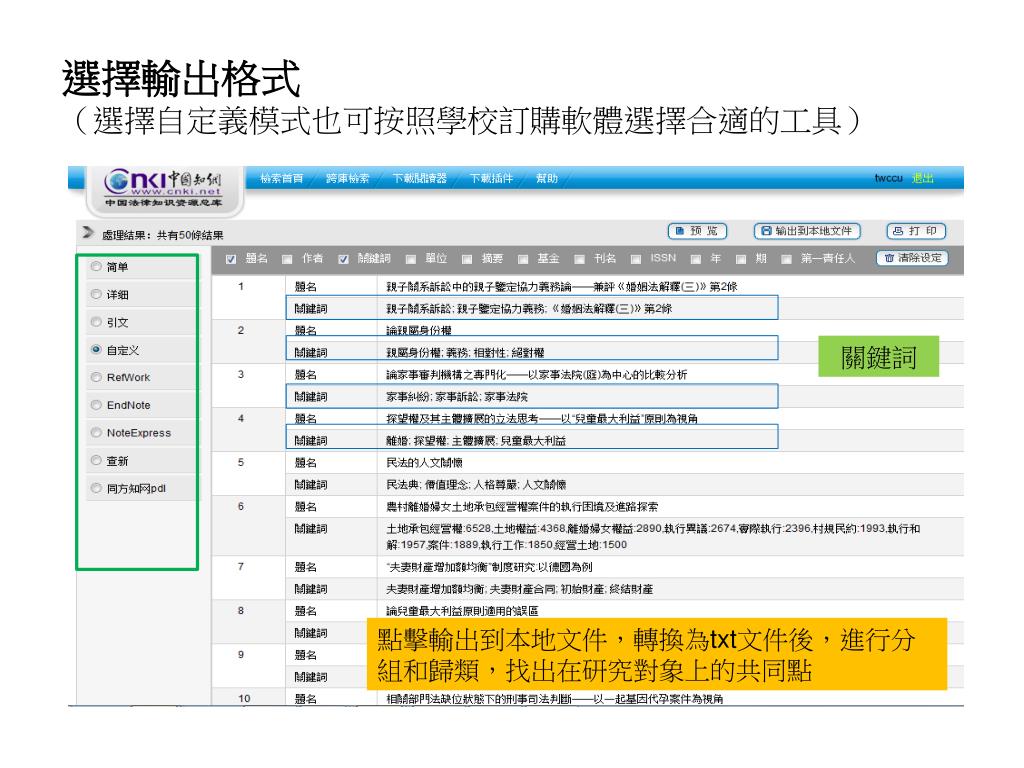
Task: Open 幫助 in the top navigation
Action: tap(547, 178)
